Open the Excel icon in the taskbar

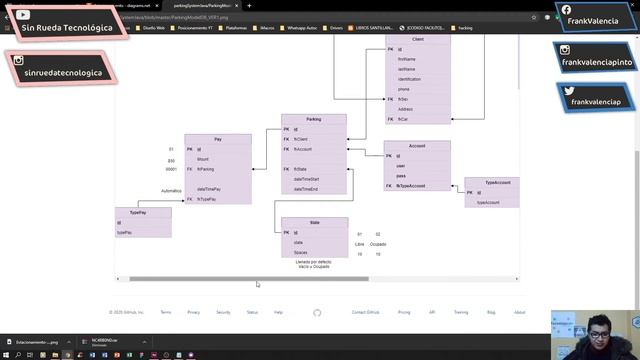click(x=129, y=355)
